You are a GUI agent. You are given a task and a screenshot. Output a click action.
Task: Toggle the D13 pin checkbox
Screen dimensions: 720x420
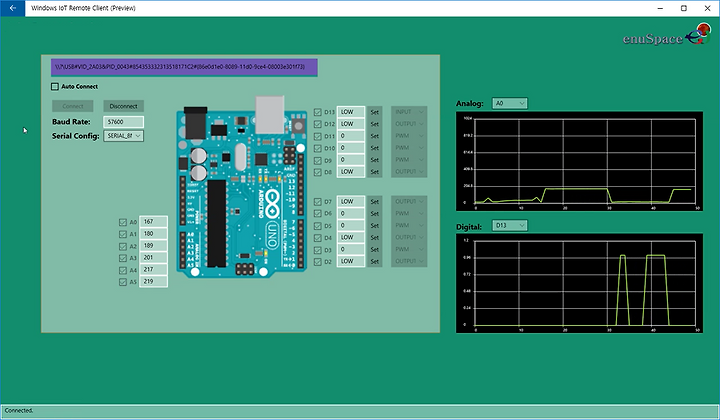(317, 112)
